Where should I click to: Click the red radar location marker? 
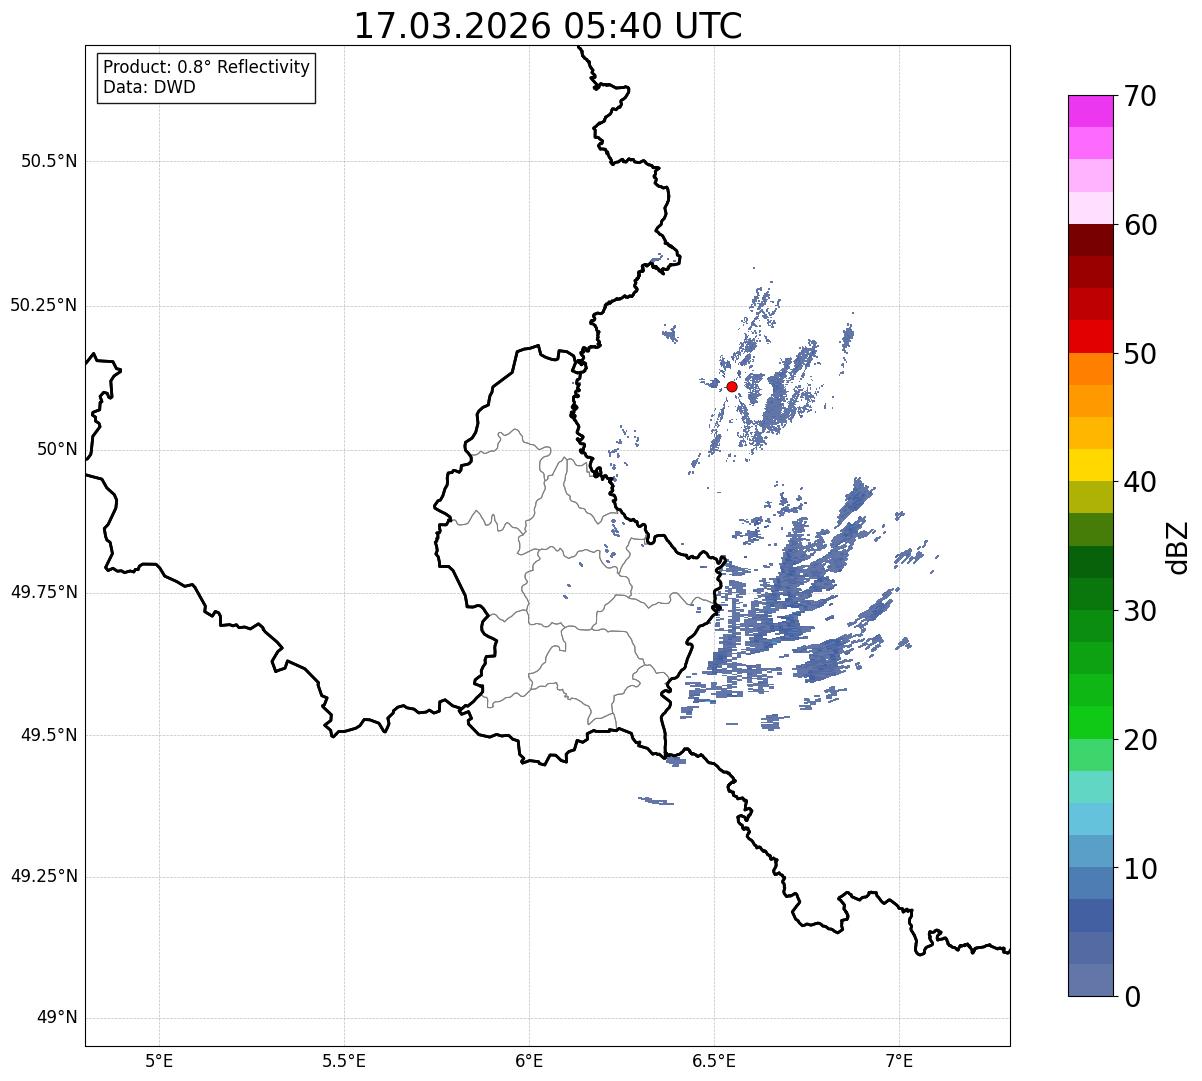(732, 386)
